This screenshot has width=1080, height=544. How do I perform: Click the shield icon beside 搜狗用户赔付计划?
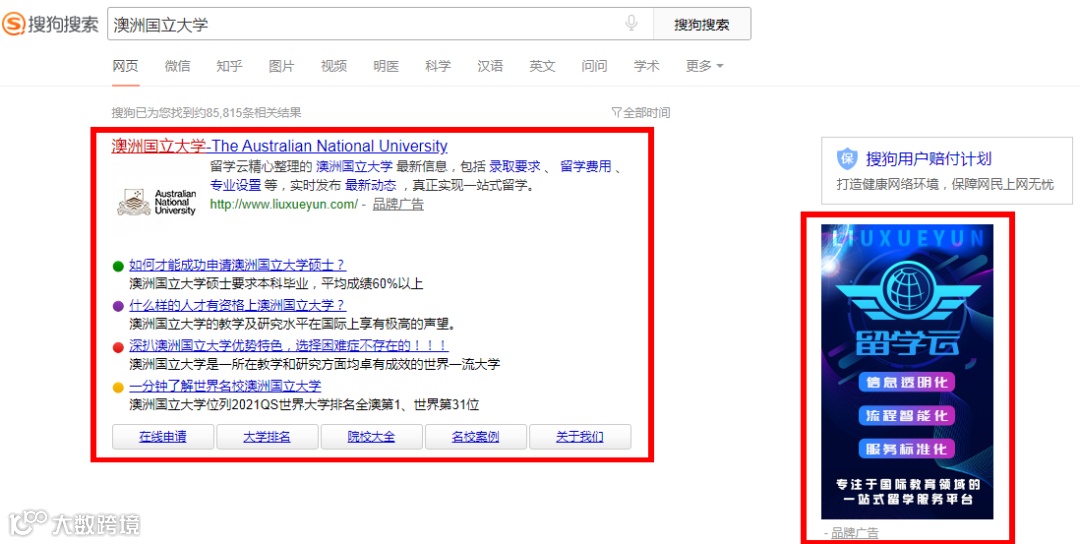click(x=847, y=159)
